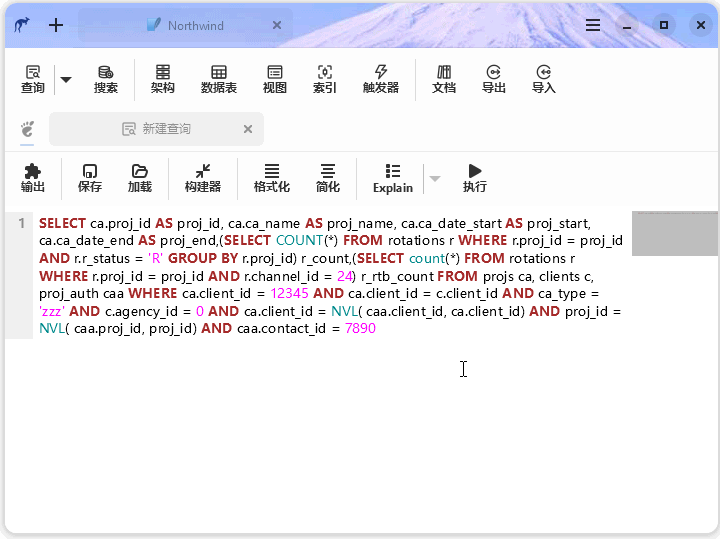
Task: Run Explain on the query
Action: coord(393,178)
